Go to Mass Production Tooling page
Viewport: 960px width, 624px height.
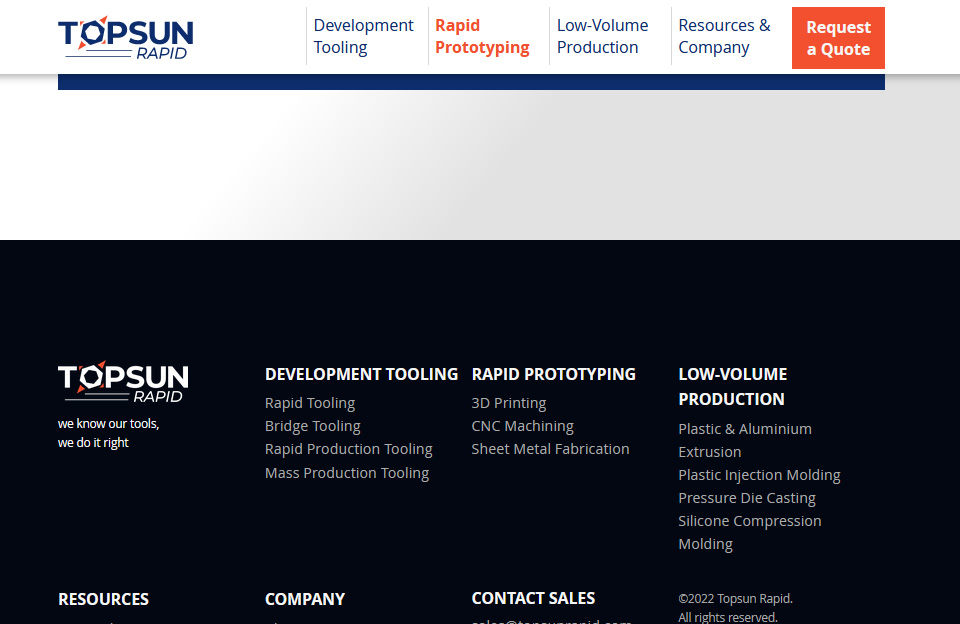pos(347,473)
